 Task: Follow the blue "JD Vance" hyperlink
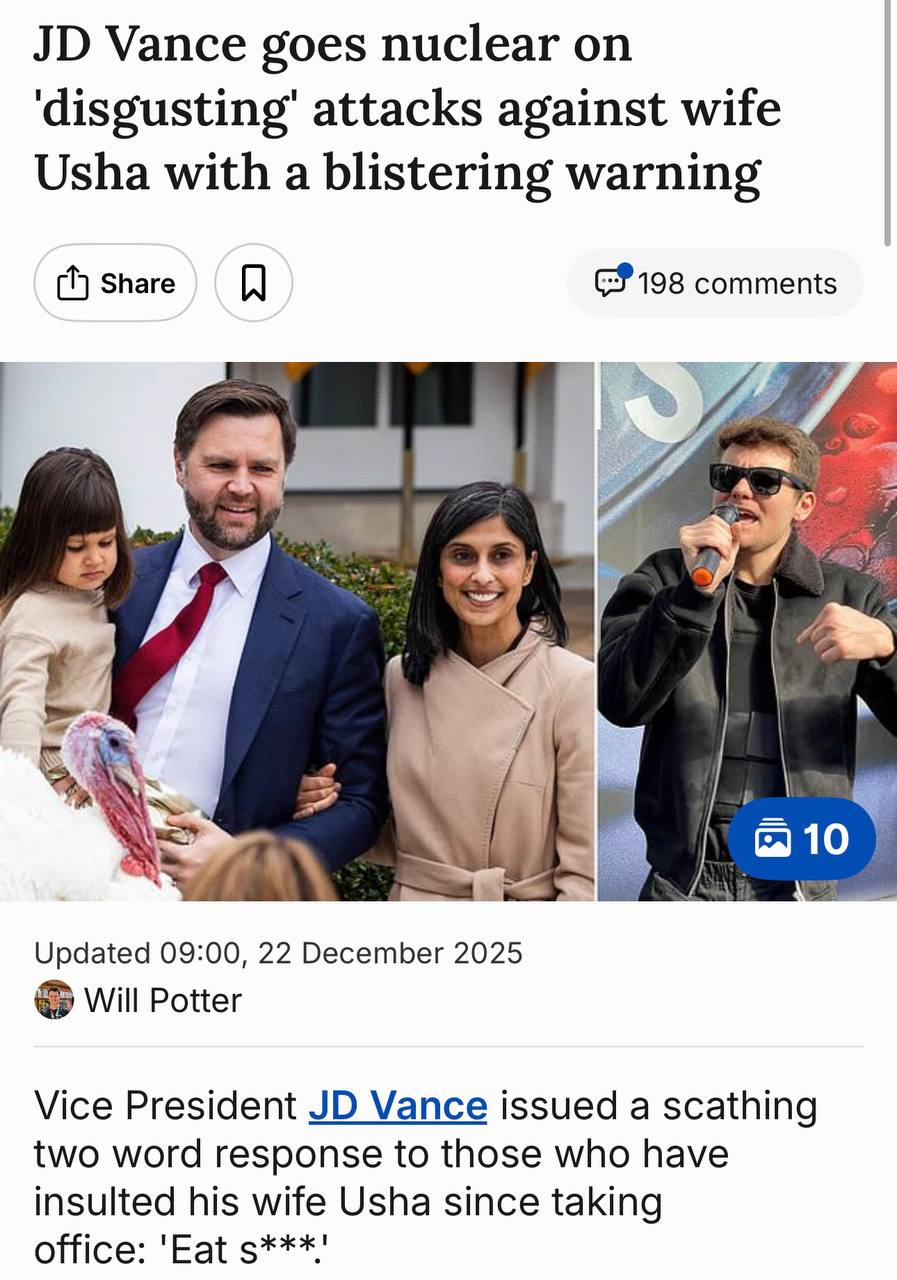point(397,1107)
